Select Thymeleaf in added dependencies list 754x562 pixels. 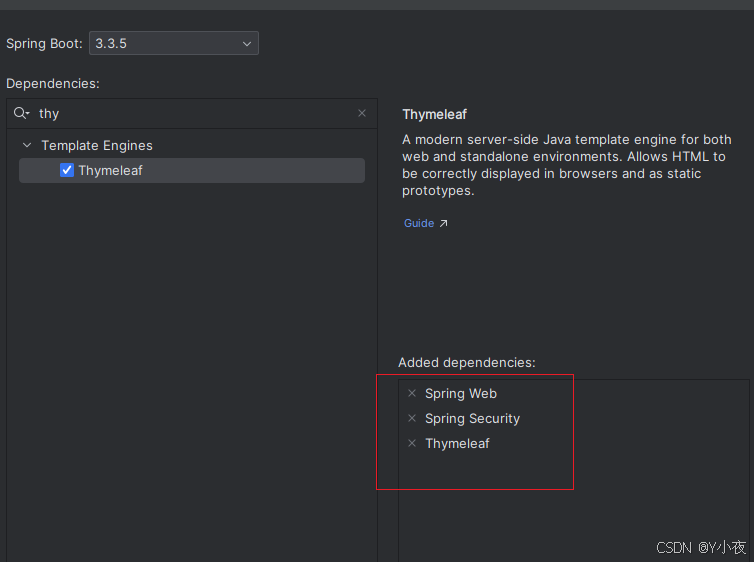[x=457, y=443]
